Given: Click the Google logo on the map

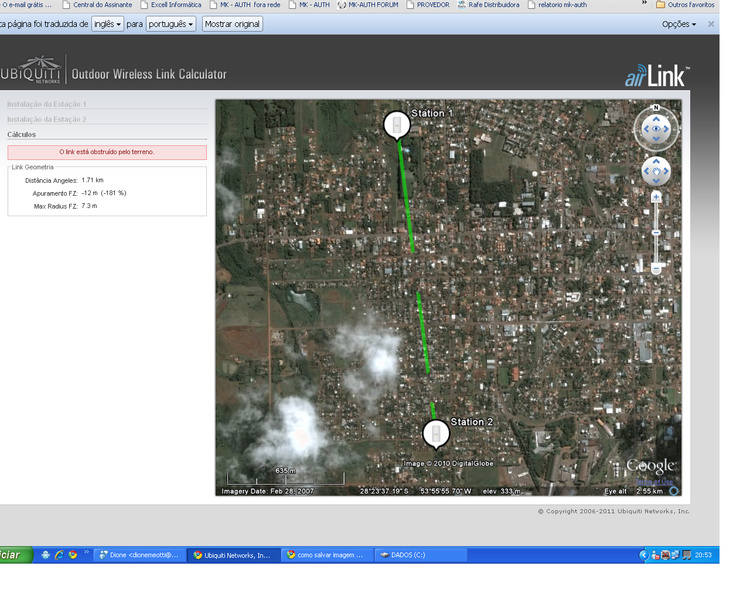Looking at the screenshot, I should pyautogui.click(x=651, y=465).
